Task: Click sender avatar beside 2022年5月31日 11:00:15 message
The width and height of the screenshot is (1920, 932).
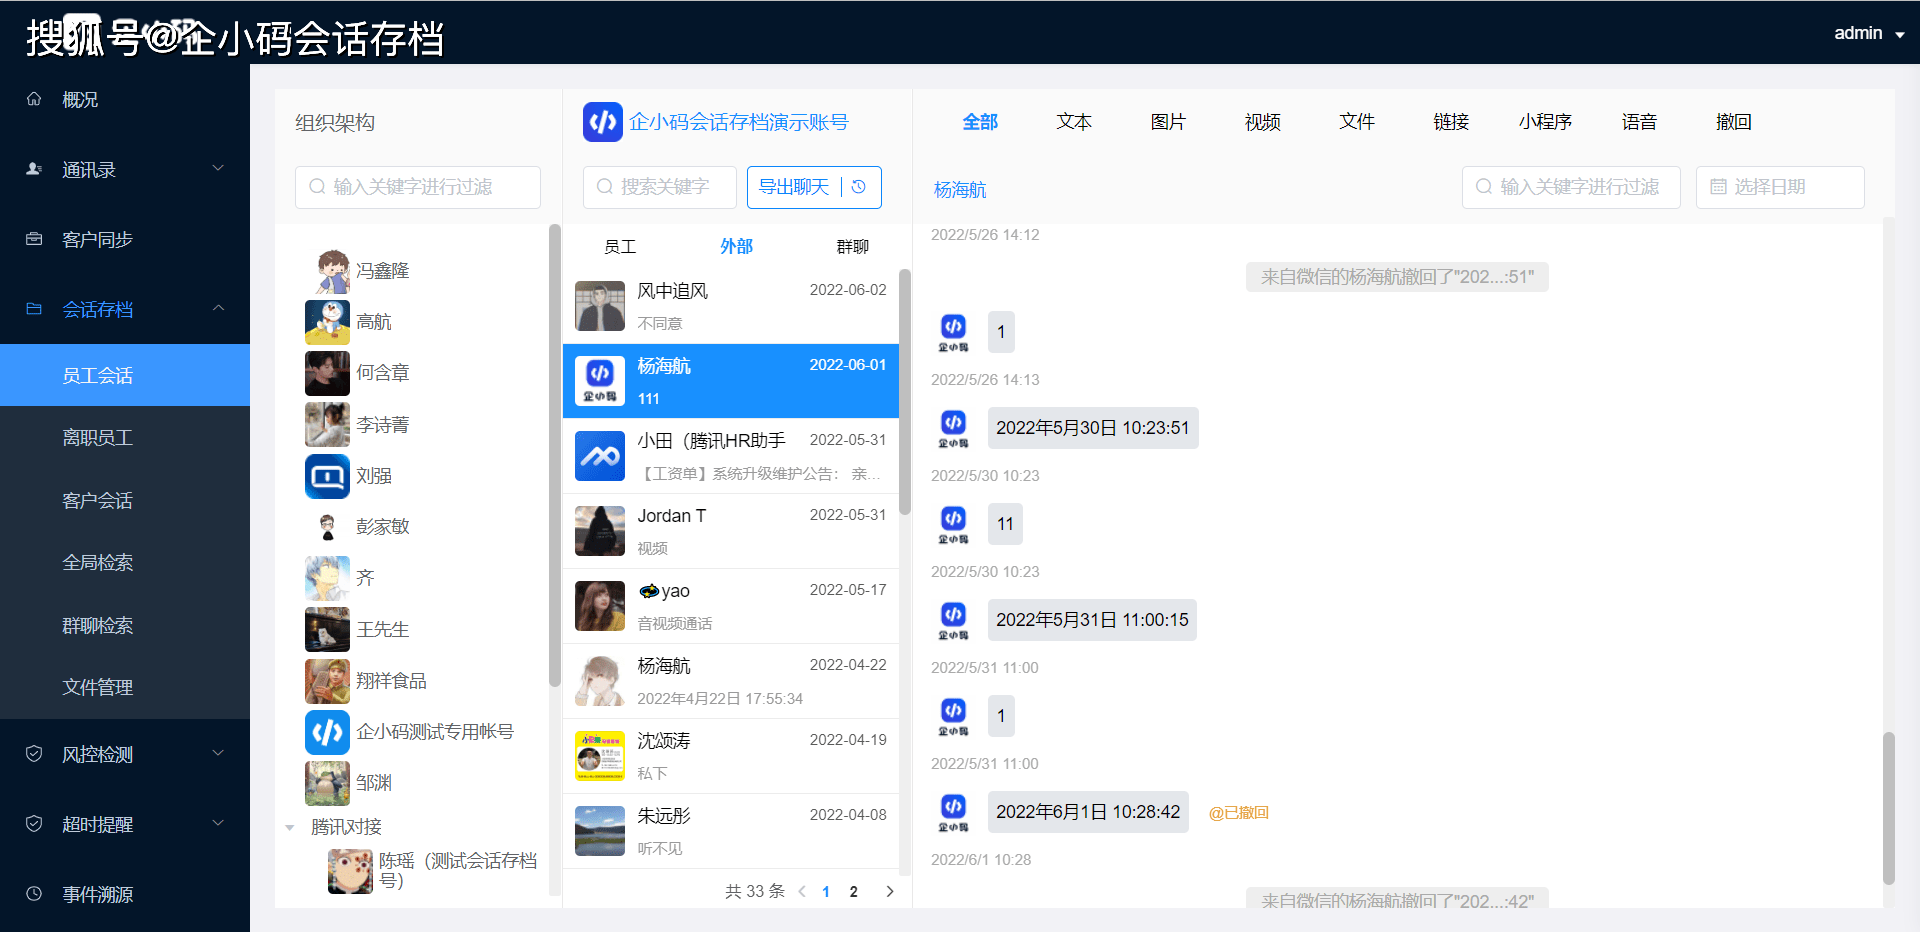Action: point(953,620)
